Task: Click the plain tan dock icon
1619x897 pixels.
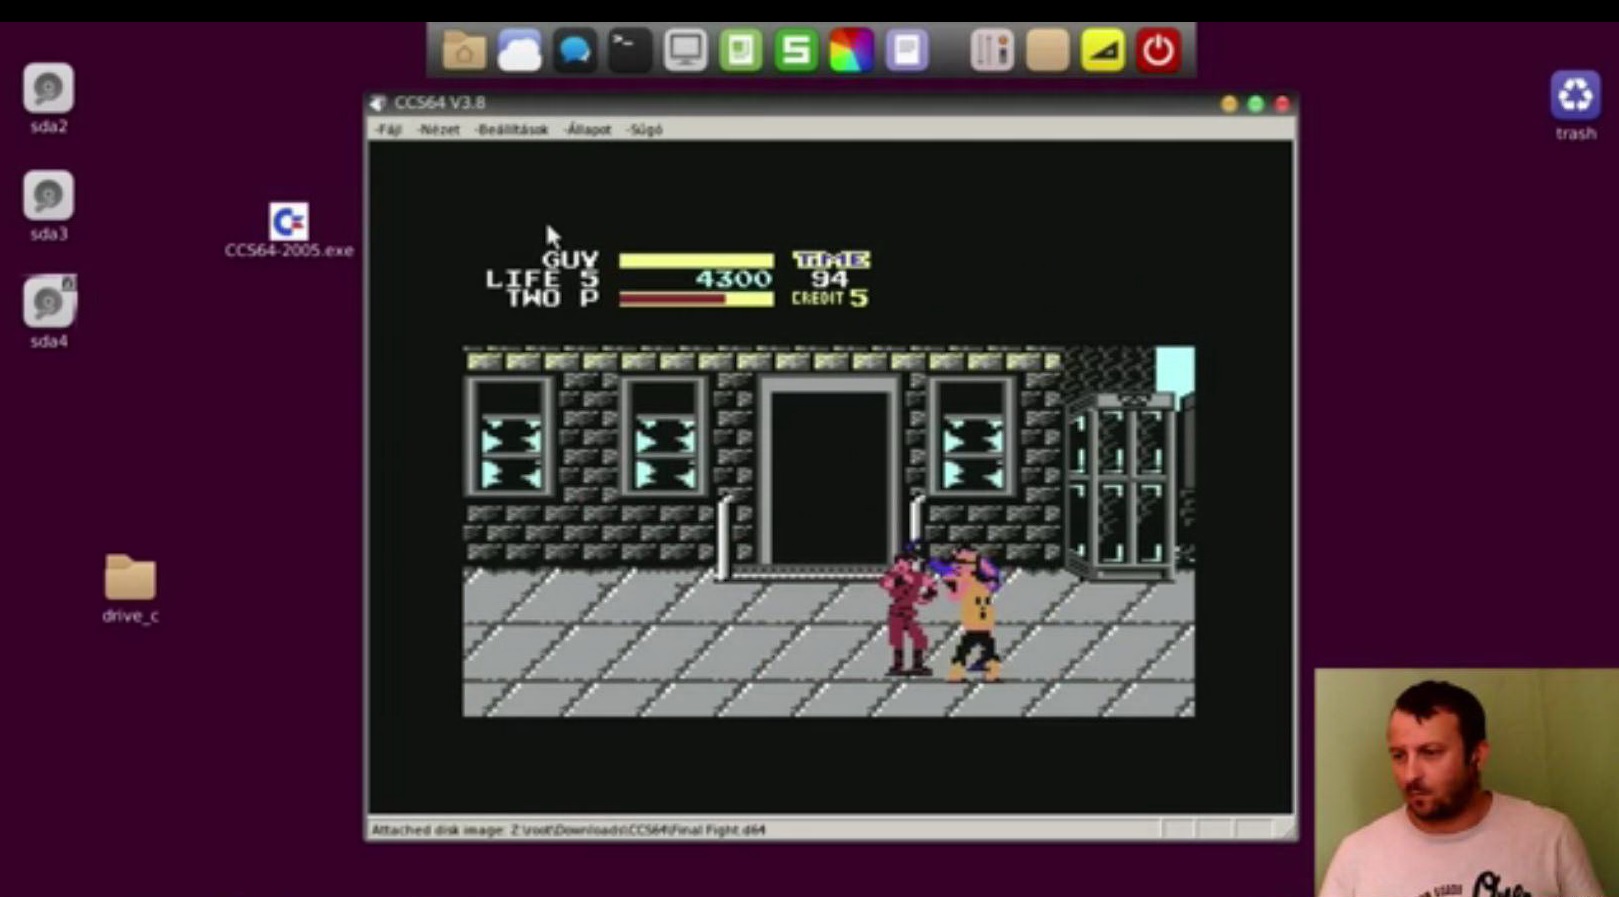Action: (1047, 51)
